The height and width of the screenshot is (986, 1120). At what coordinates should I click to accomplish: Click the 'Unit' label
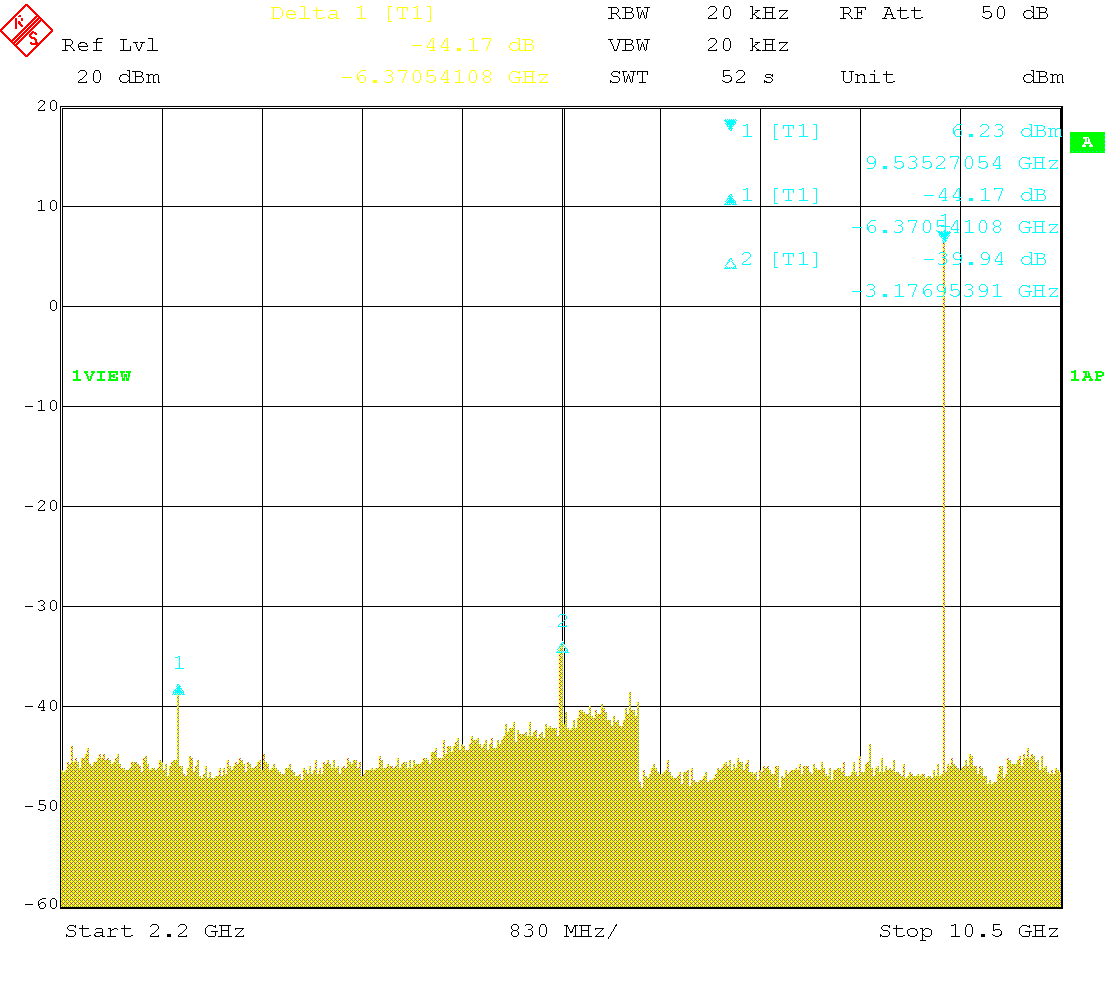868,77
